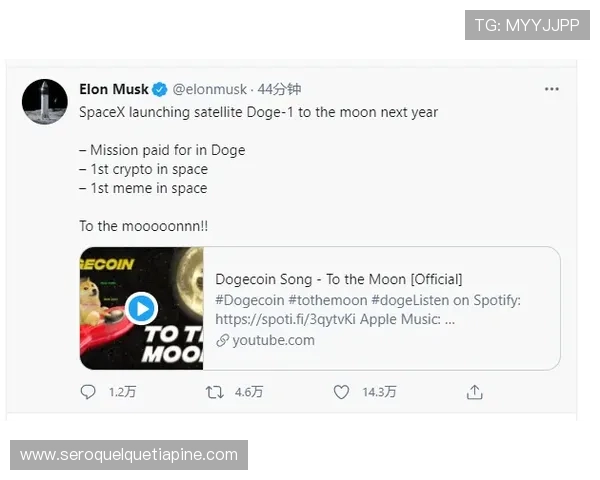Click the link chain icon beside youtube.com
Viewport: 600px width, 480px height.
coord(222,340)
